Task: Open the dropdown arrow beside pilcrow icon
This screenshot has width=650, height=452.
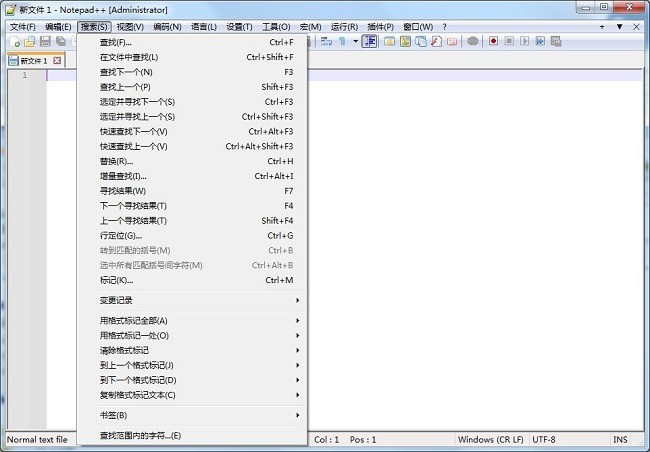Action: pos(355,41)
